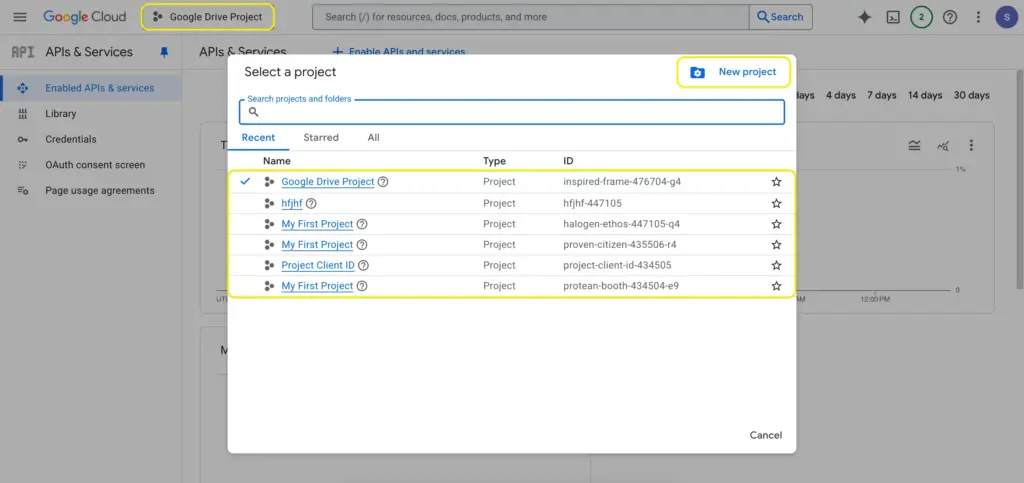The width and height of the screenshot is (1024, 483).
Task: Click the chart legend toggle icon
Action: [x=914, y=145]
